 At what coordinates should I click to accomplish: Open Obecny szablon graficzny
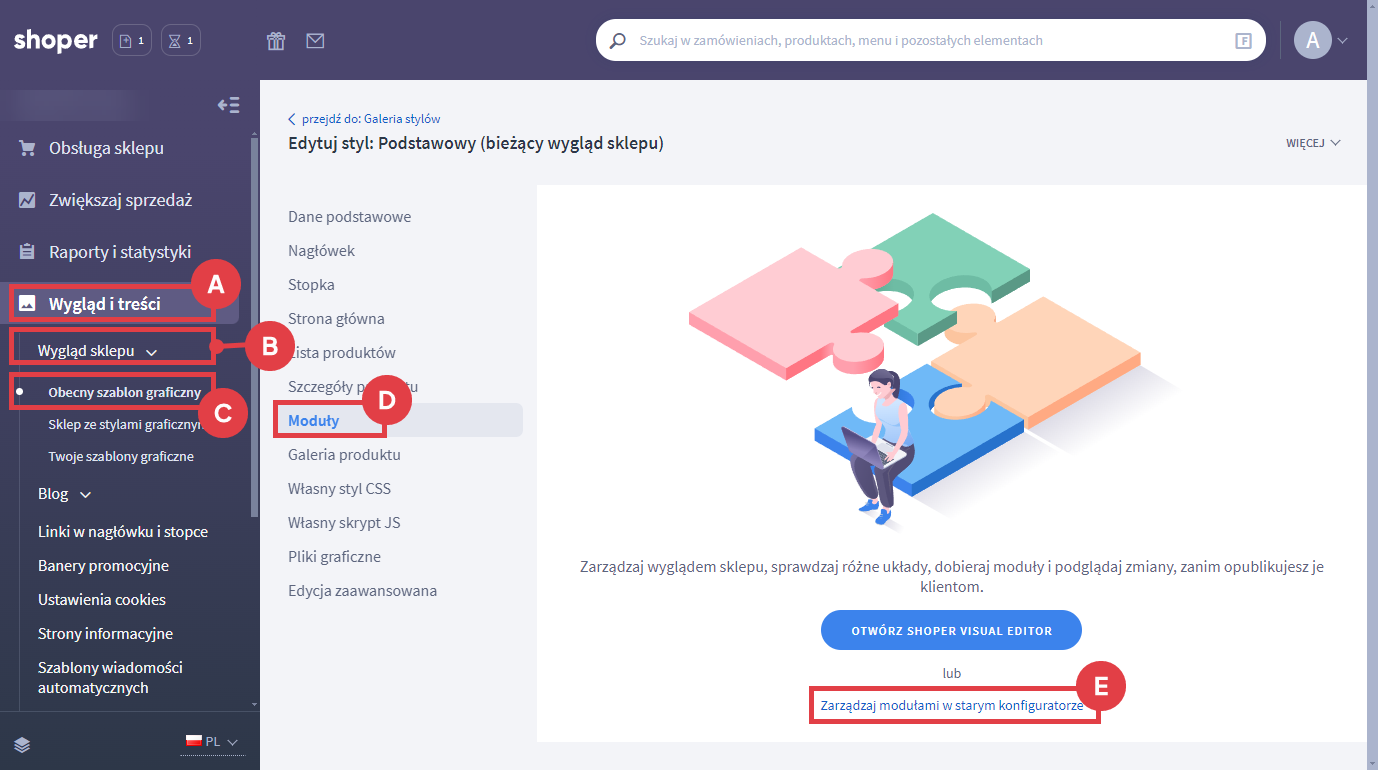[x=124, y=392]
